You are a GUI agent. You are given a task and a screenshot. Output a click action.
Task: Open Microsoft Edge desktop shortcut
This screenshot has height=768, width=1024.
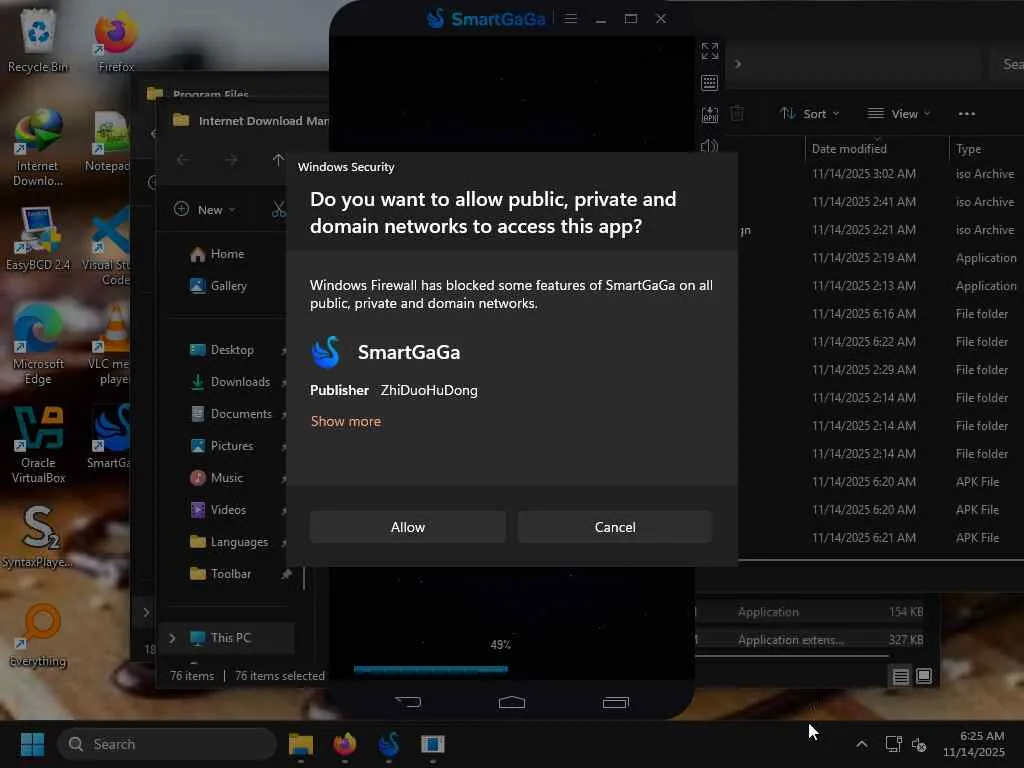click(38, 345)
